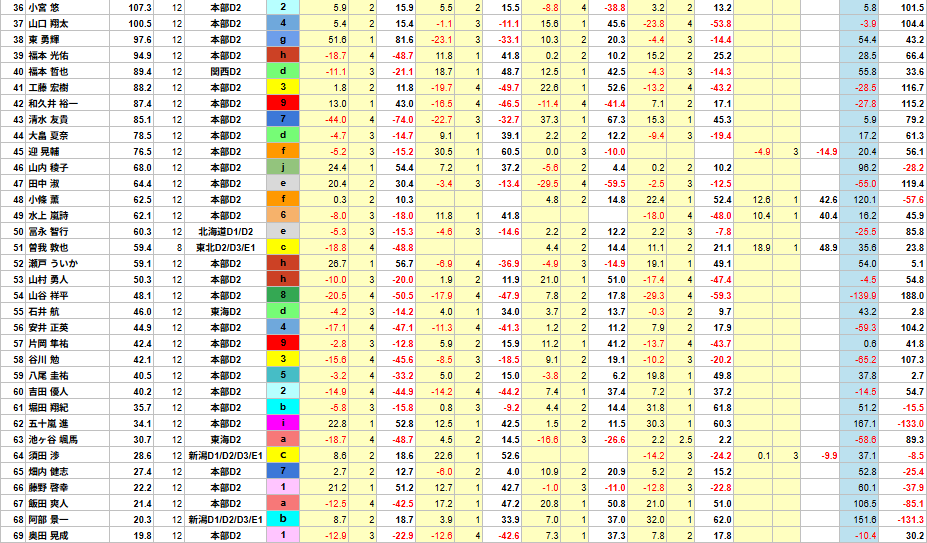Select the value 120.1
Screen dimensions: 927x543
[x=866, y=200]
